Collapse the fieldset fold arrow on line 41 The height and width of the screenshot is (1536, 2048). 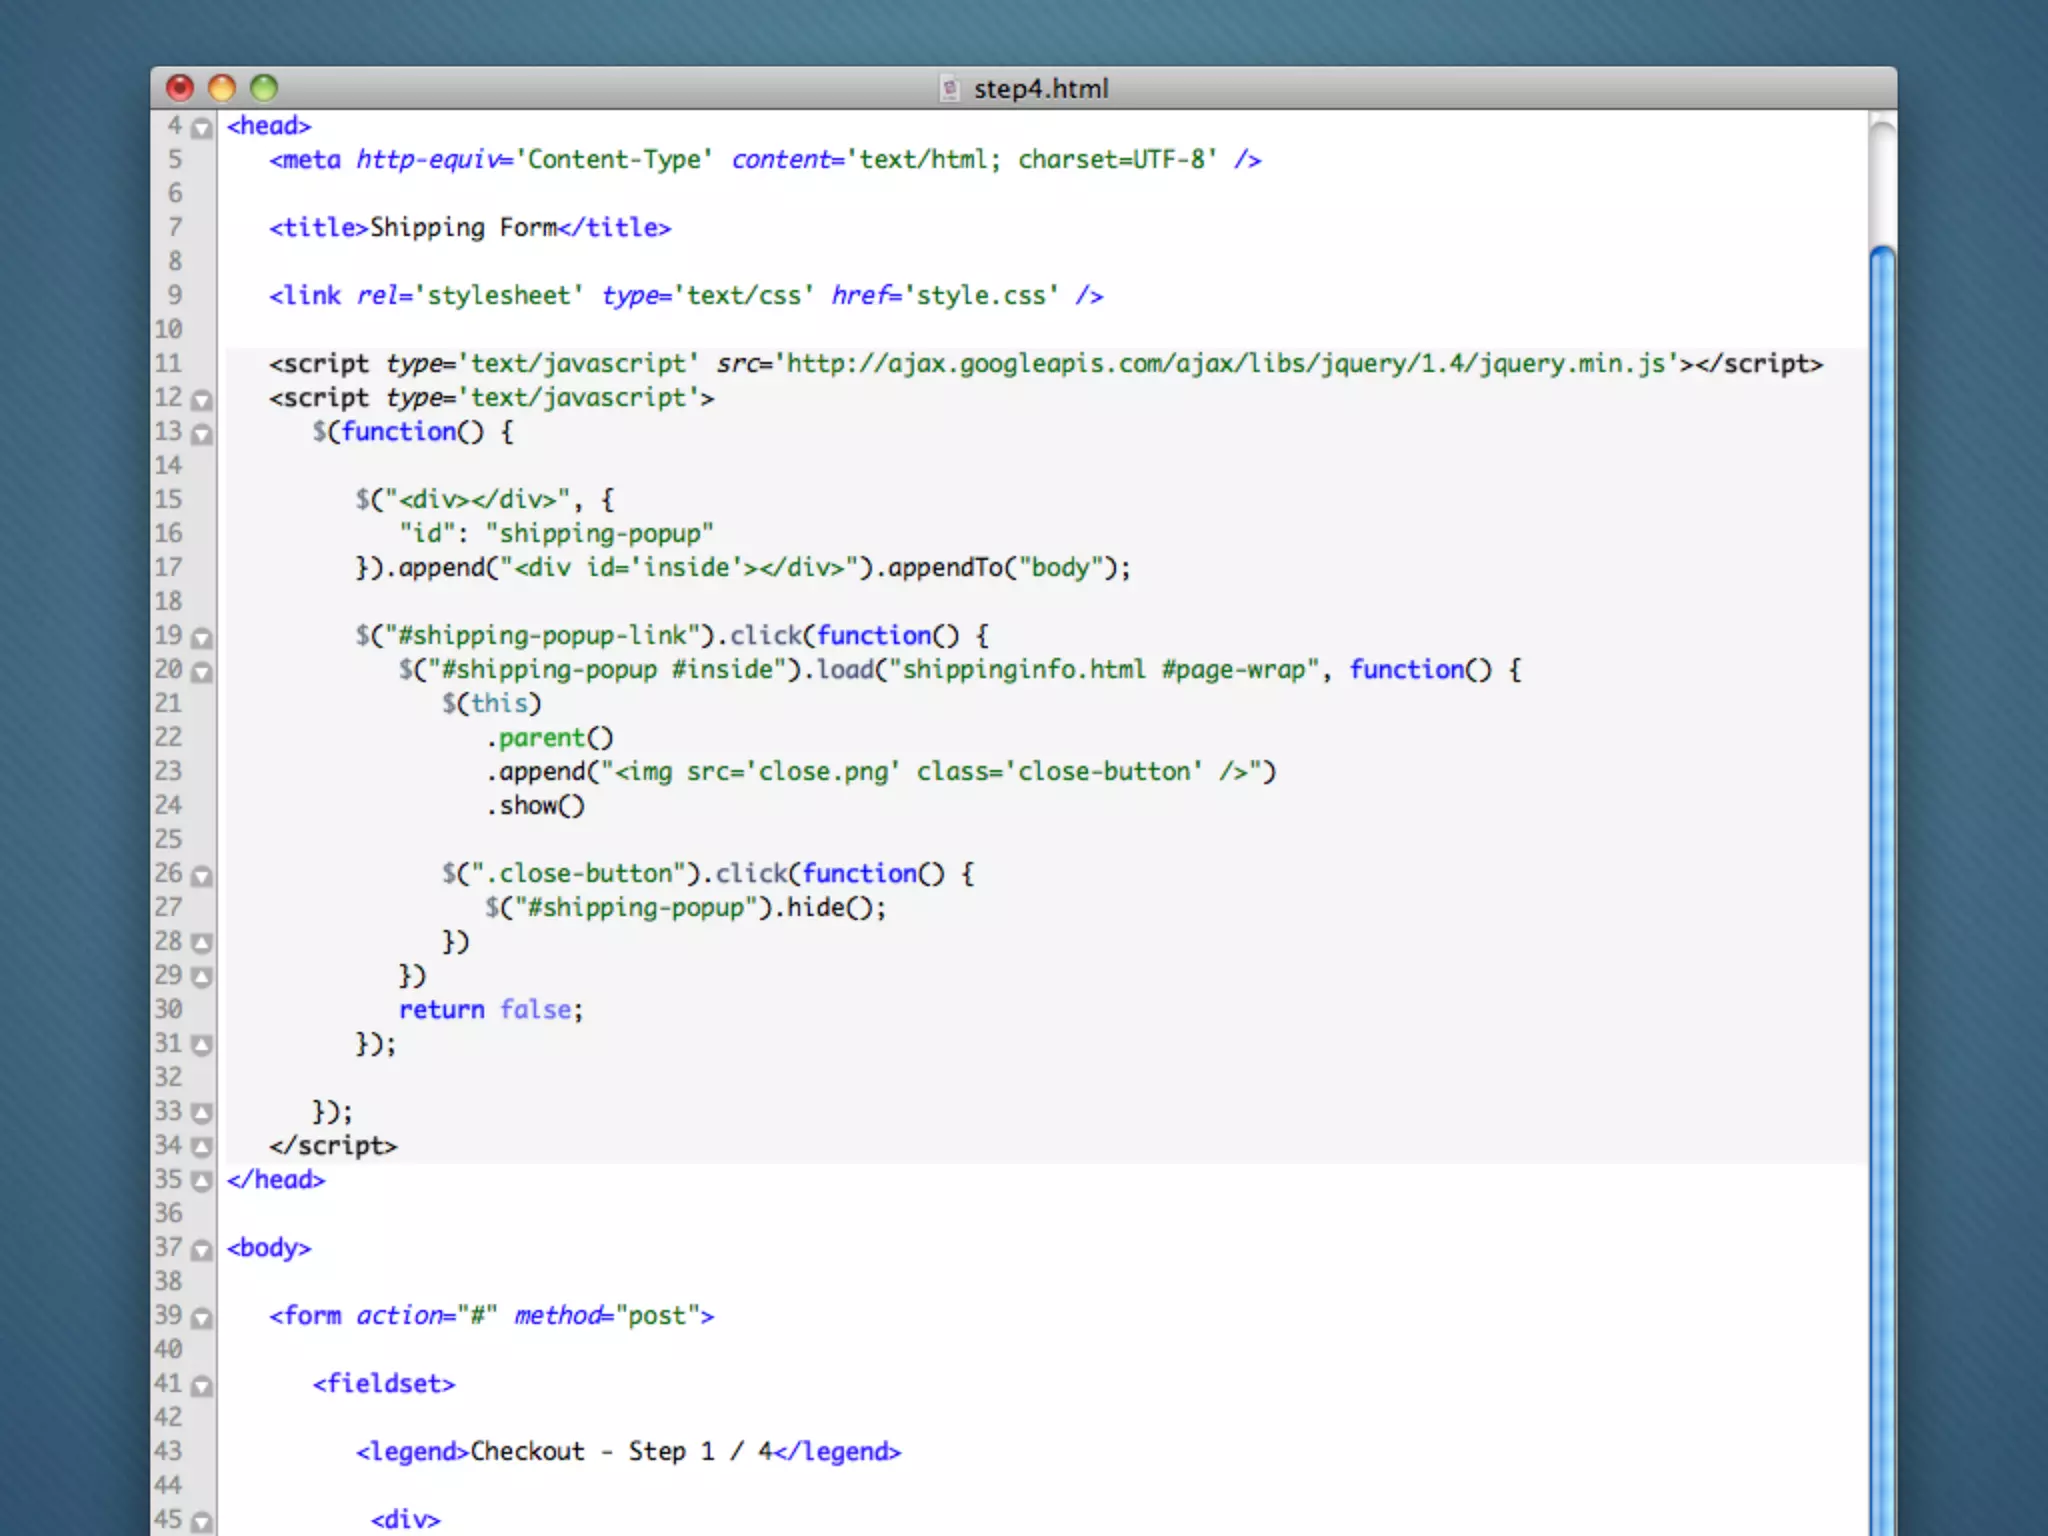pyautogui.click(x=202, y=1386)
